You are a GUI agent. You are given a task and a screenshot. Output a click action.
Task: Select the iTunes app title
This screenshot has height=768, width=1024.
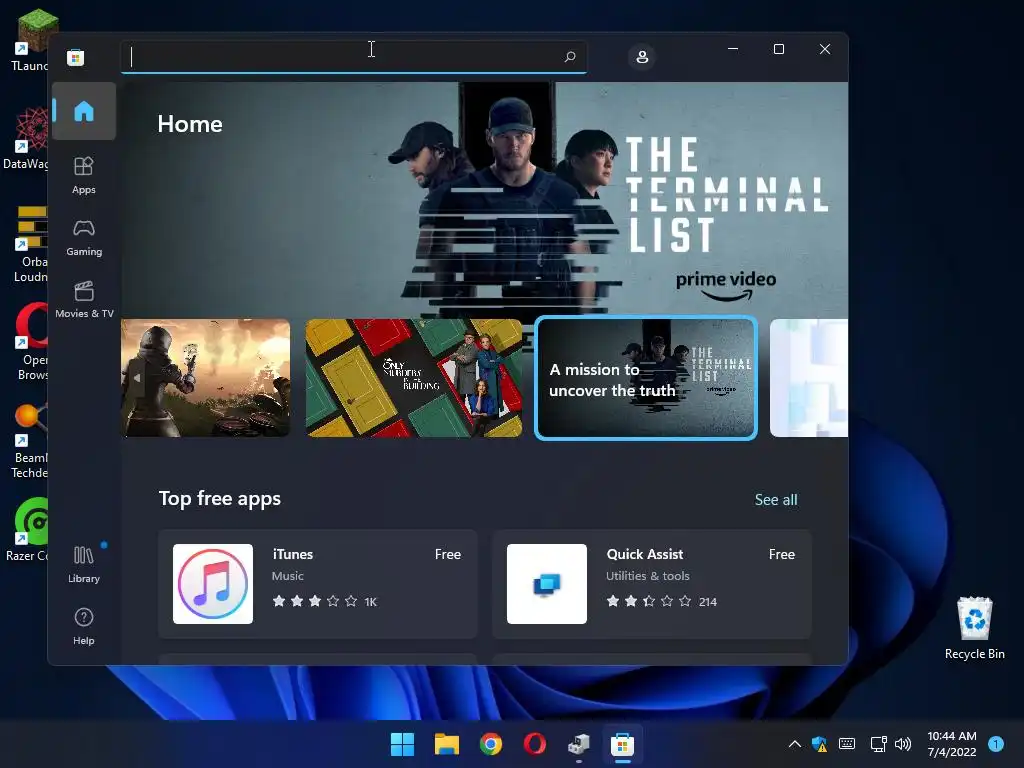(293, 554)
